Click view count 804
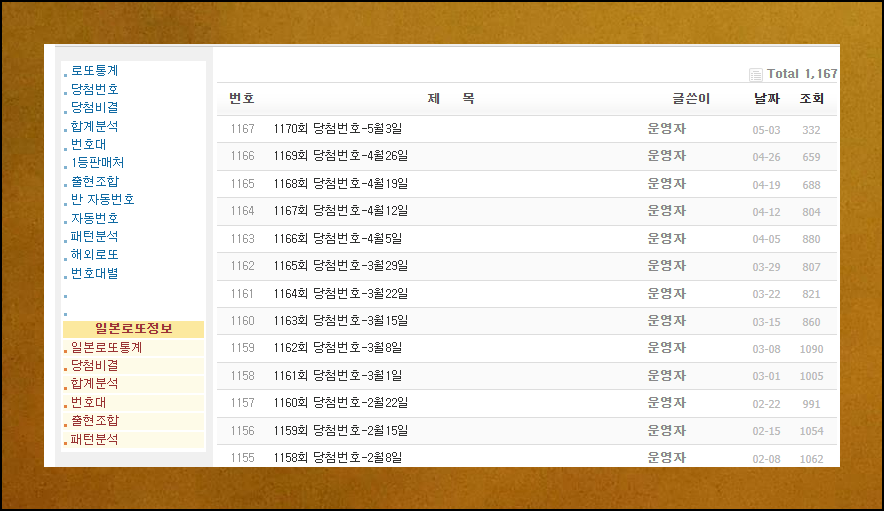The width and height of the screenshot is (884, 511). (x=811, y=212)
